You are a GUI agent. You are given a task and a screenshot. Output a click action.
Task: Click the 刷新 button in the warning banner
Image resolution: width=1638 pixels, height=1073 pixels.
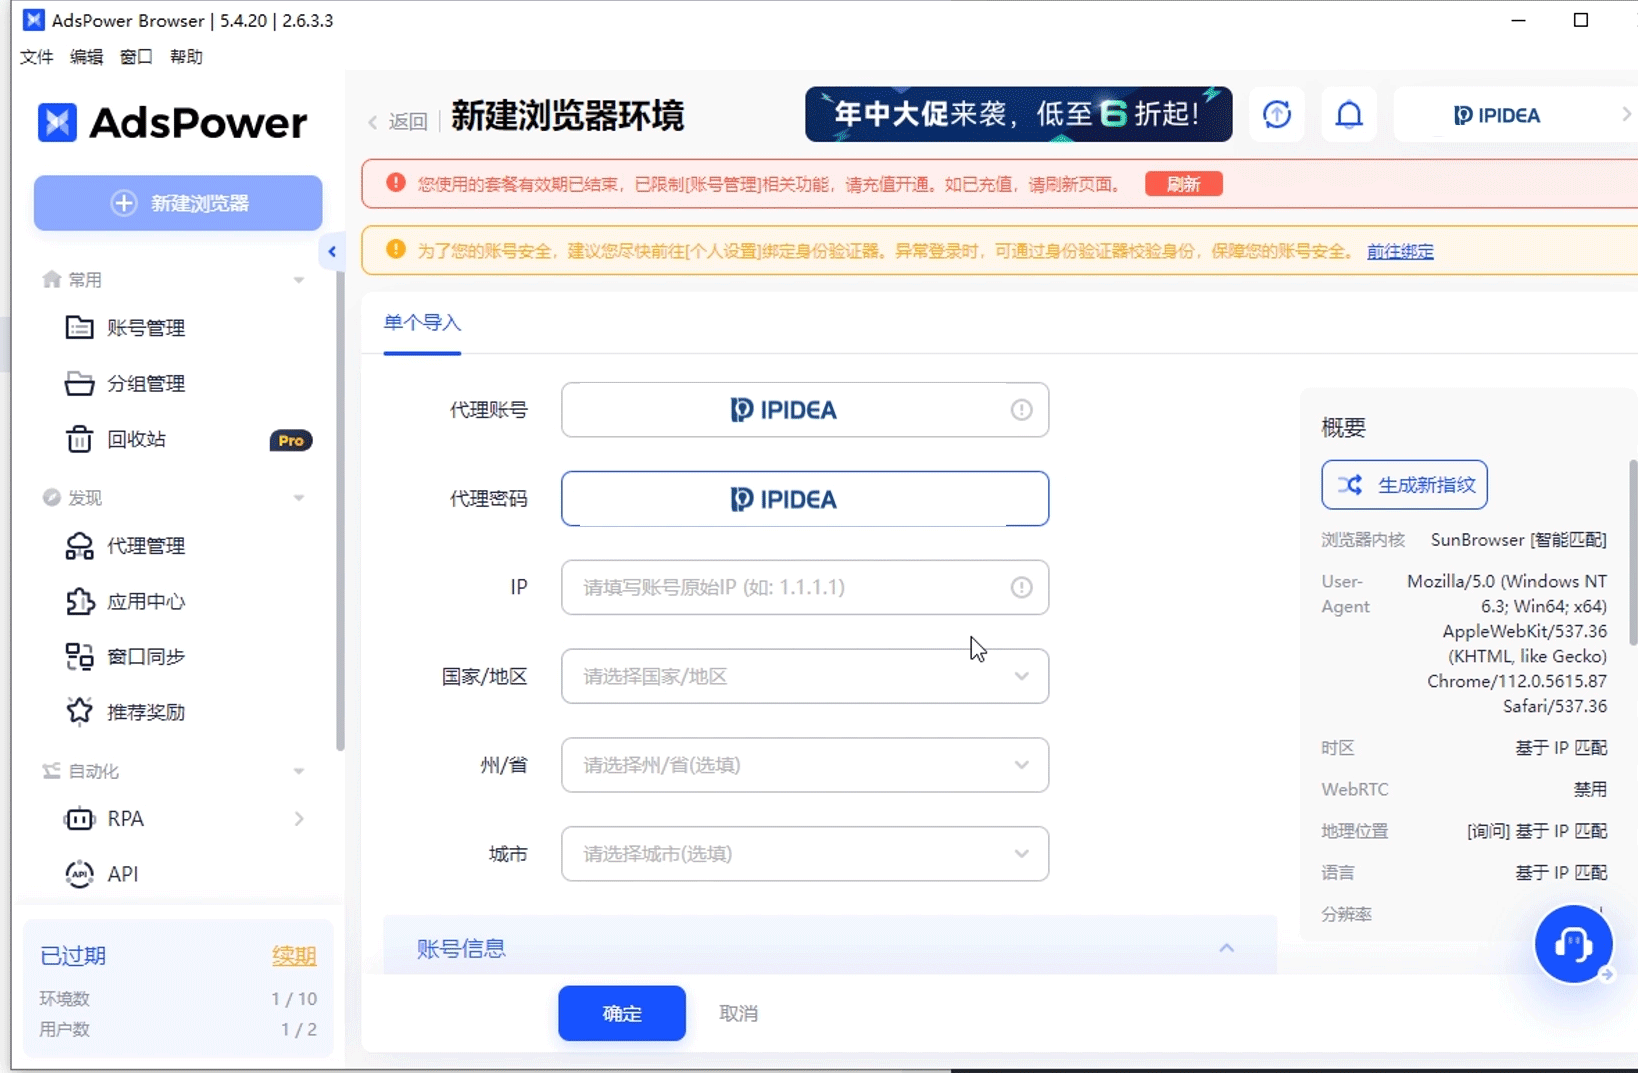[1183, 184]
